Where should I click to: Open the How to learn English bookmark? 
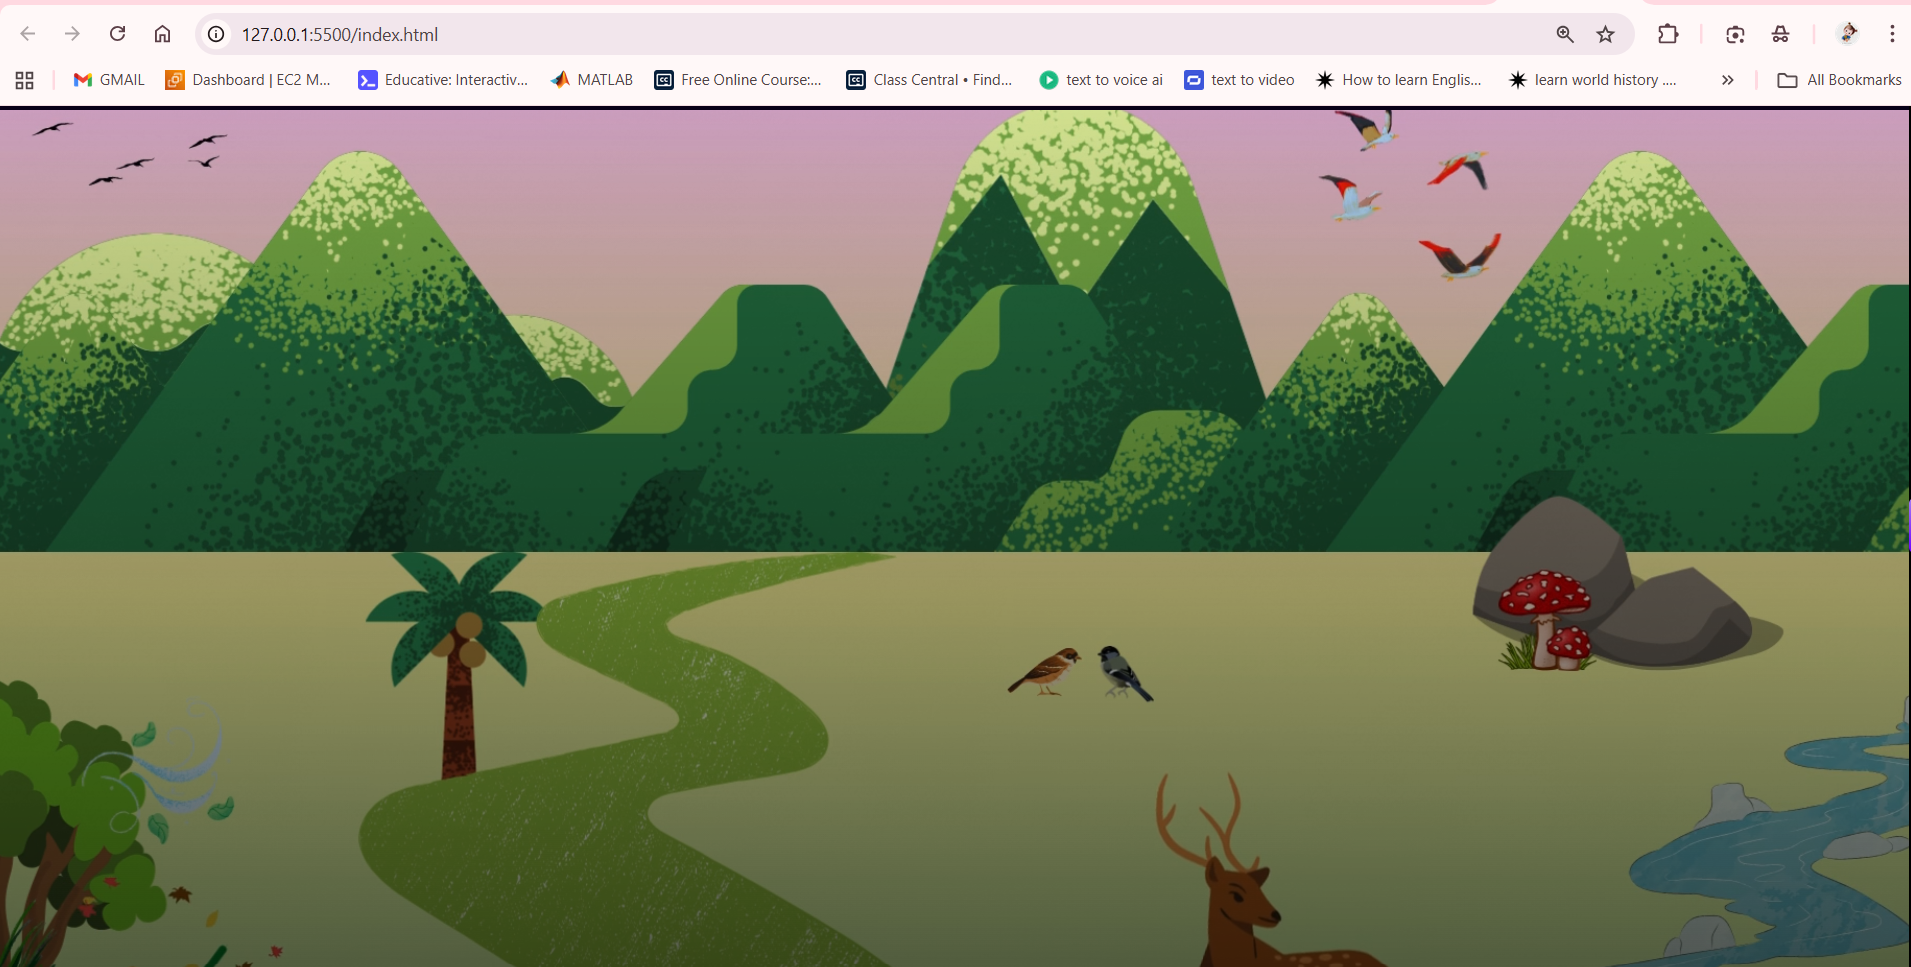coord(1399,80)
